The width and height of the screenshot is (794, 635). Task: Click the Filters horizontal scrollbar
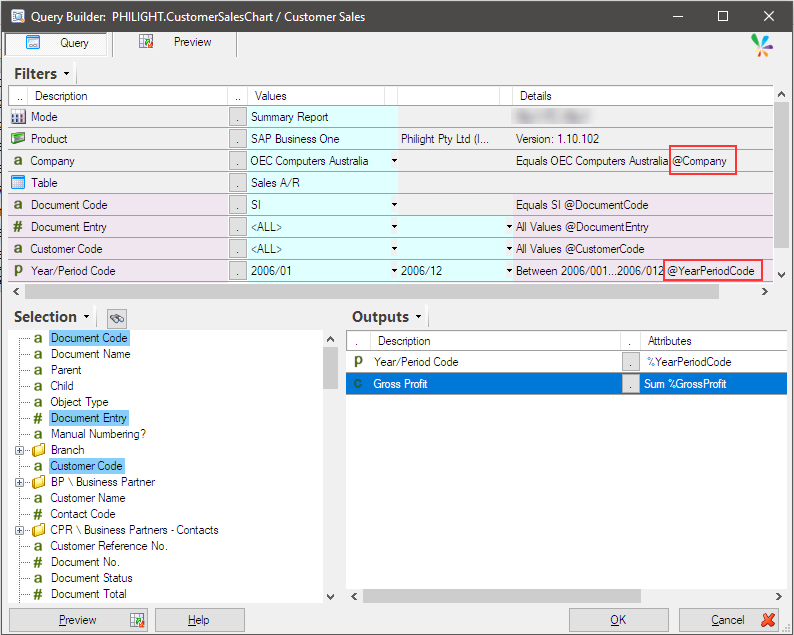[x=372, y=292]
